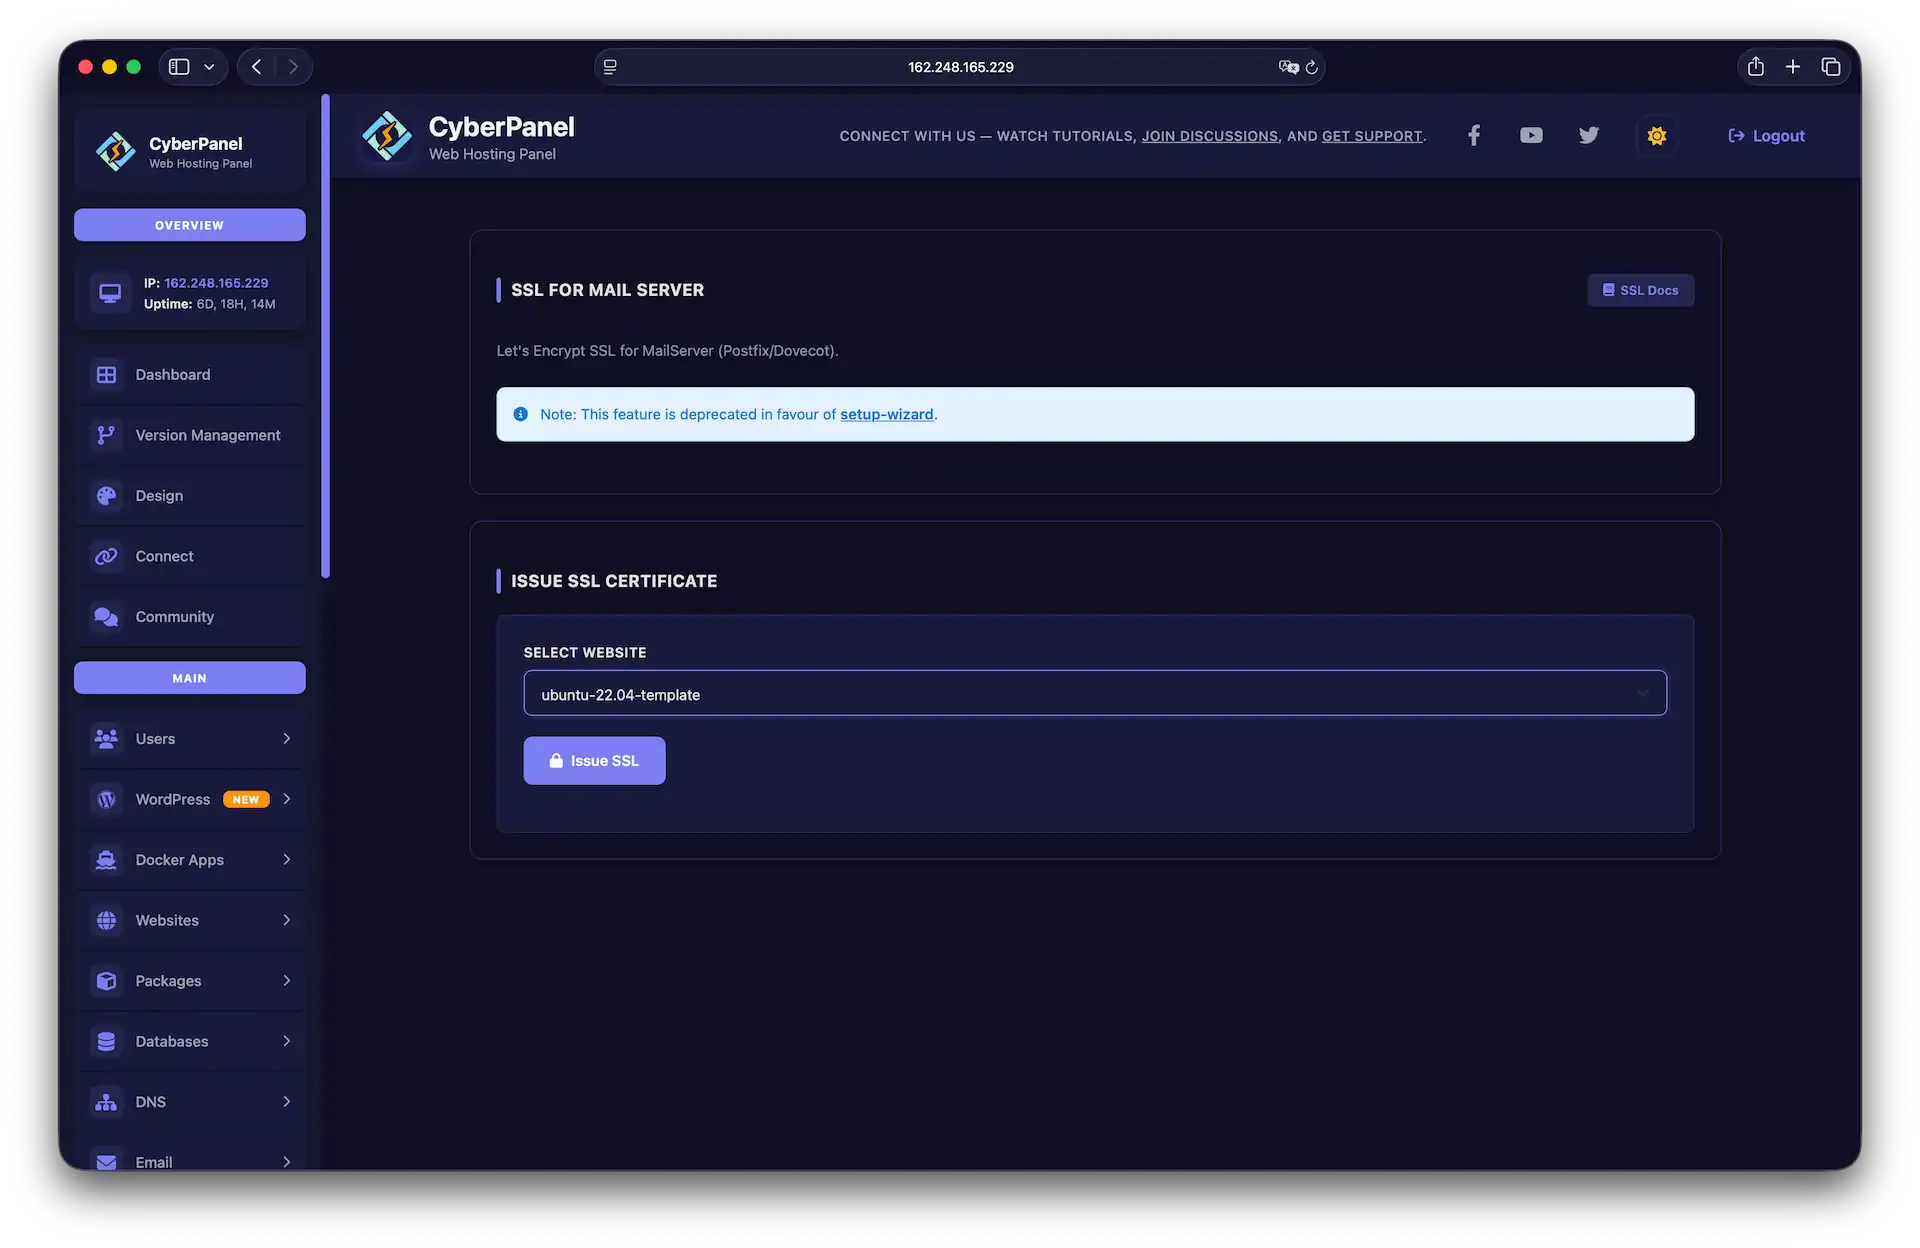Open the Dashboard from the sidebar
This screenshot has width=1920, height=1248.
[172, 374]
